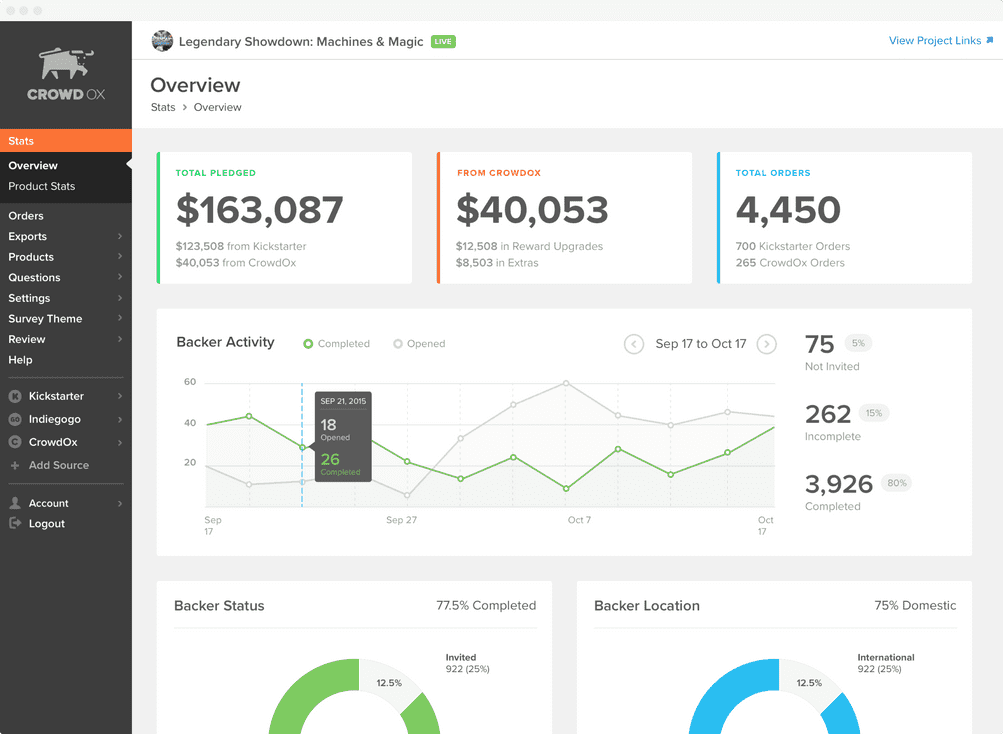Click the Logout link text
Viewport: 1003px width, 734px height.
(47, 523)
